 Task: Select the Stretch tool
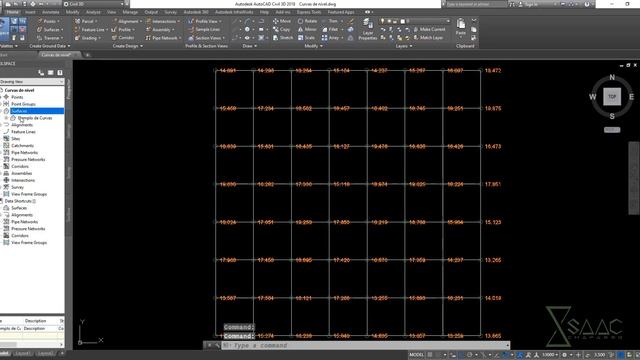coord(283,38)
